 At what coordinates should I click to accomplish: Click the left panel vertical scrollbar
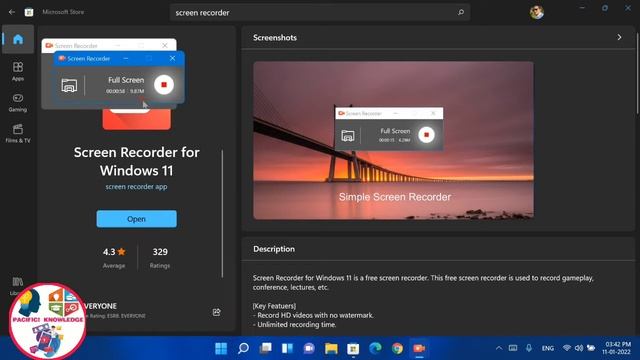[x=222, y=213]
